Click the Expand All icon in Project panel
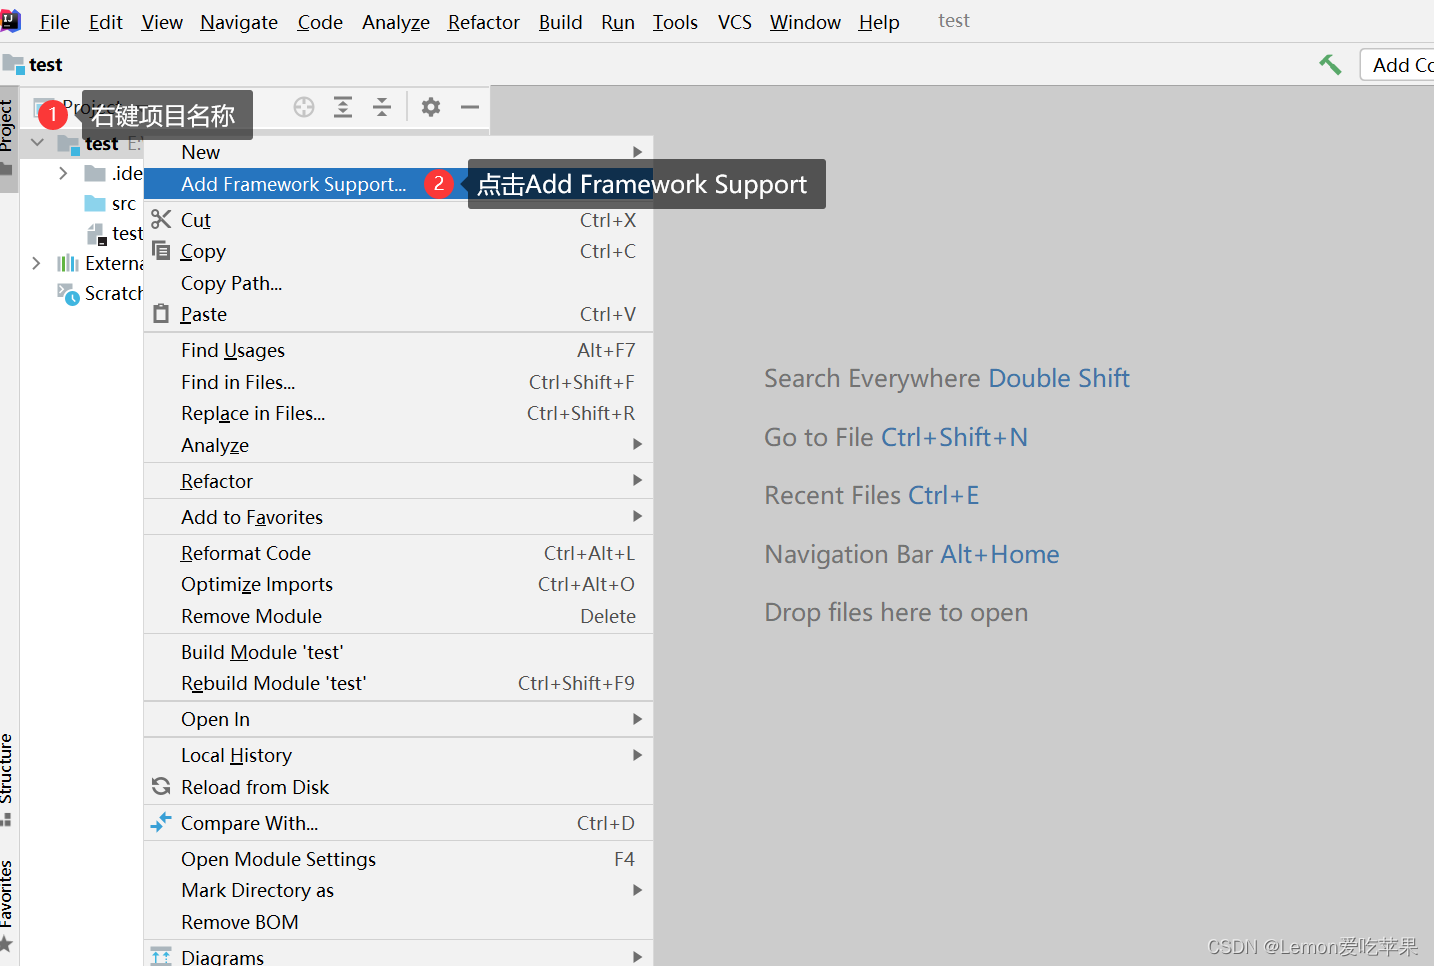Viewport: 1434px width, 966px height. [343, 107]
